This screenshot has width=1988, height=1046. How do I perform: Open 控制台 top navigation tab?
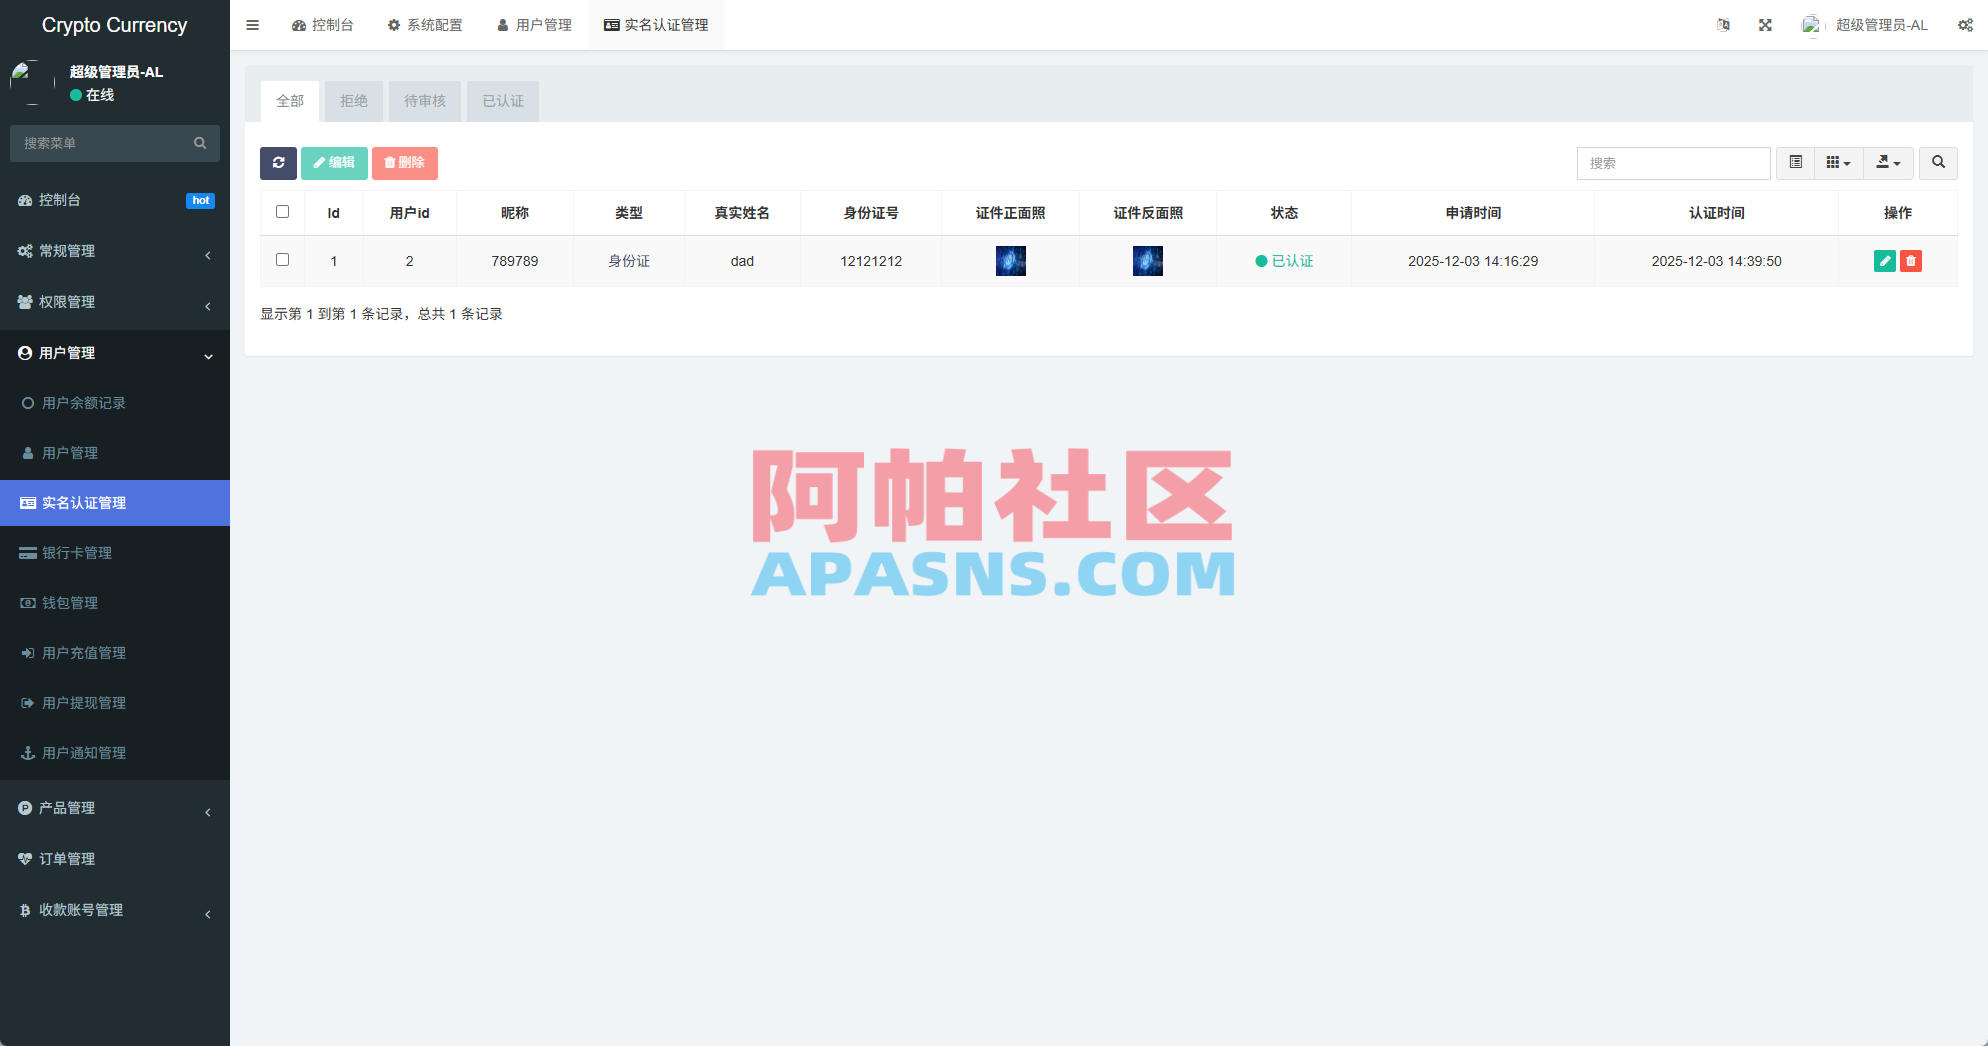click(x=323, y=25)
